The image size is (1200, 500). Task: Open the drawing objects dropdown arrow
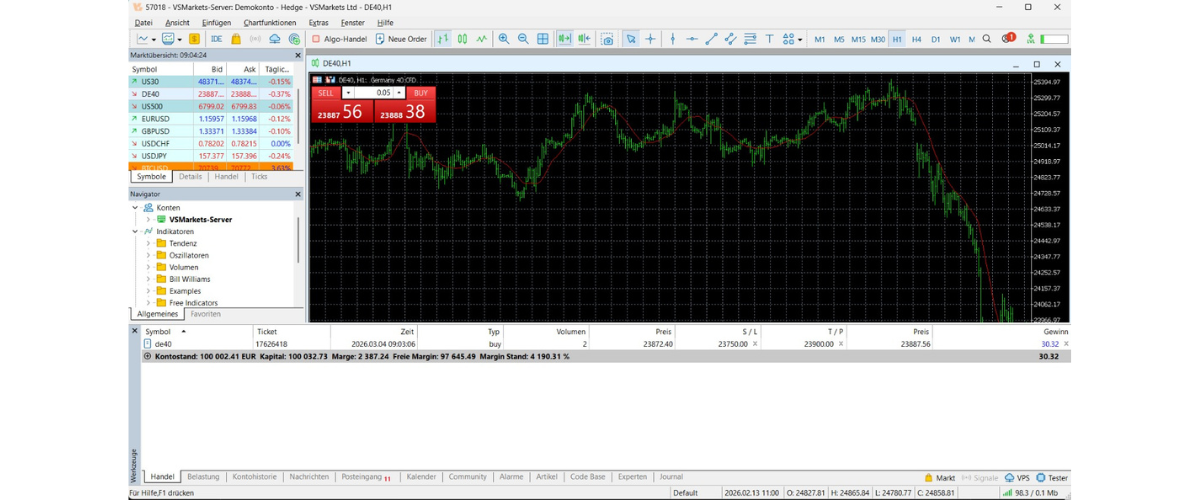[800, 39]
